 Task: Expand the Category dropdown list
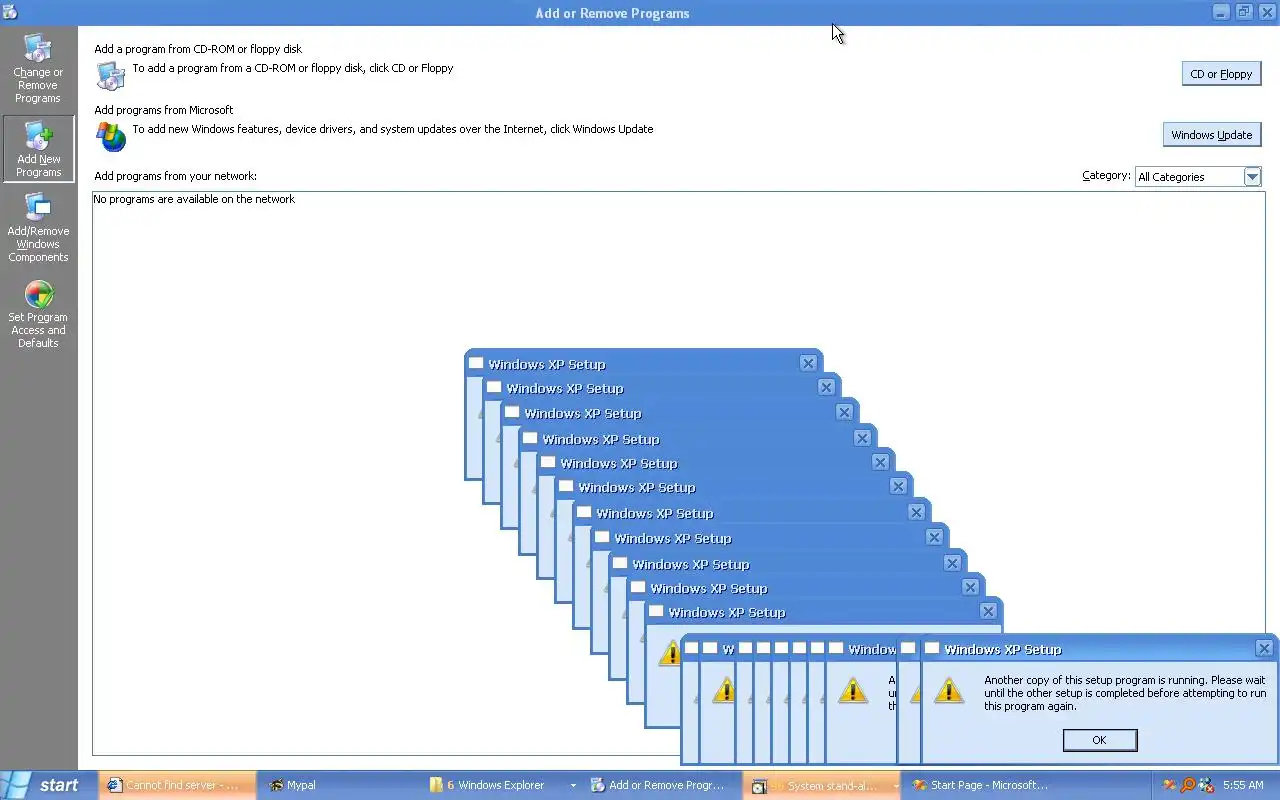pos(1251,177)
